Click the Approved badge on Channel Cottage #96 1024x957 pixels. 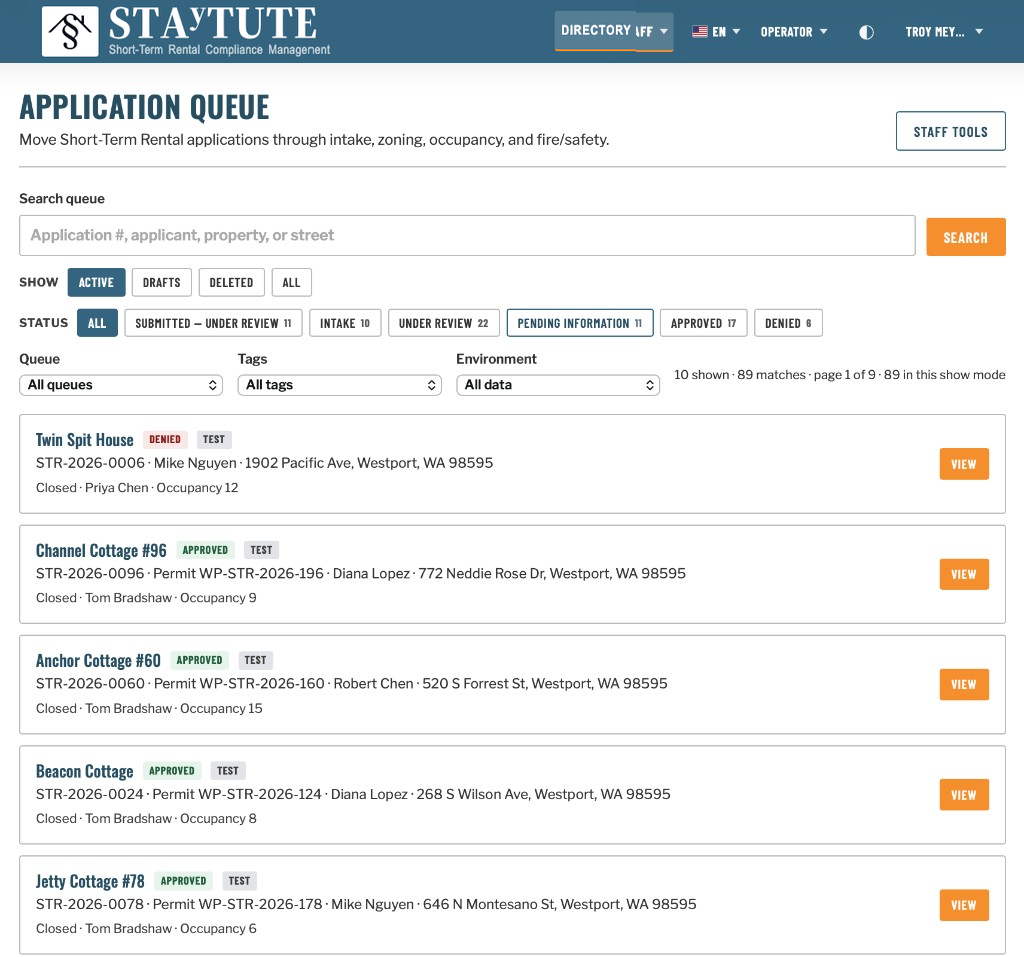coord(205,550)
